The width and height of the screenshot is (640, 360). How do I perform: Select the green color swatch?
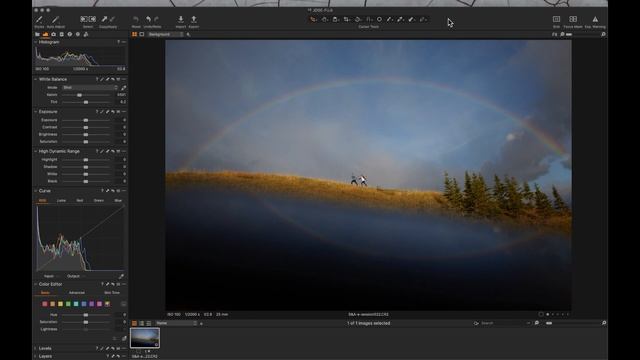(68, 304)
